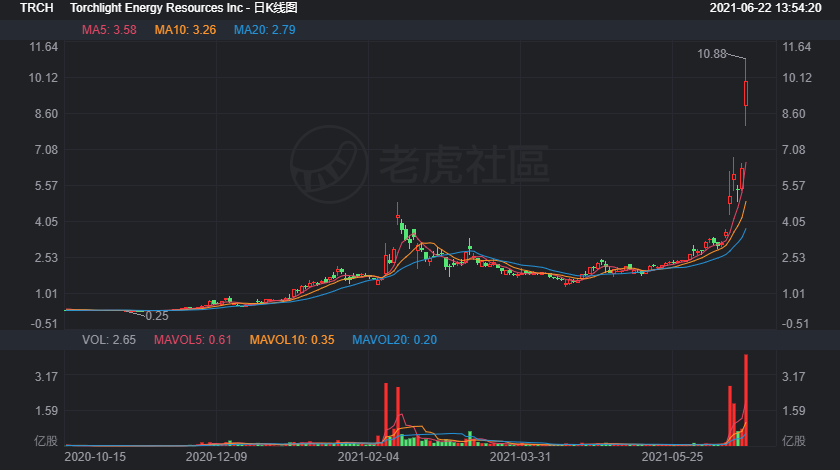Image resolution: width=840 pixels, height=470 pixels.
Task: Click the left axis 2.53 price label
Action: tap(46, 258)
